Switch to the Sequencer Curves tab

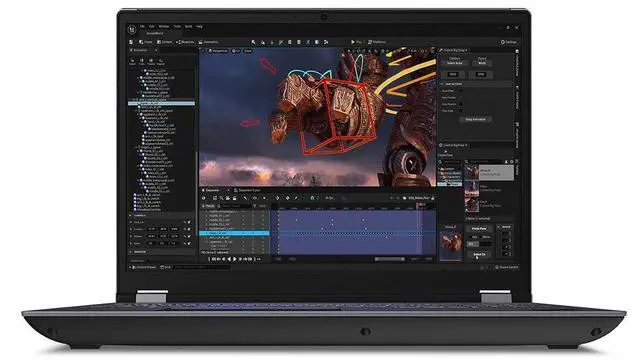[247, 190]
